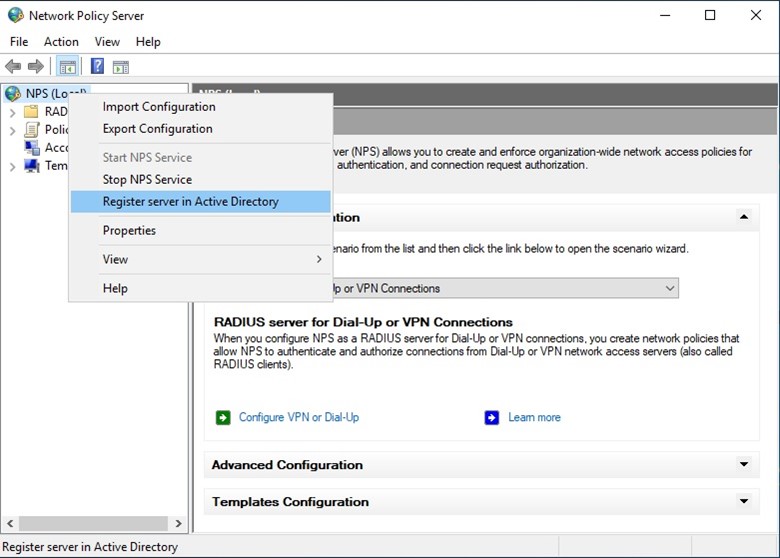780x558 pixels.
Task: Click green arrow icon beside Configure VPN
Action: pos(223,417)
